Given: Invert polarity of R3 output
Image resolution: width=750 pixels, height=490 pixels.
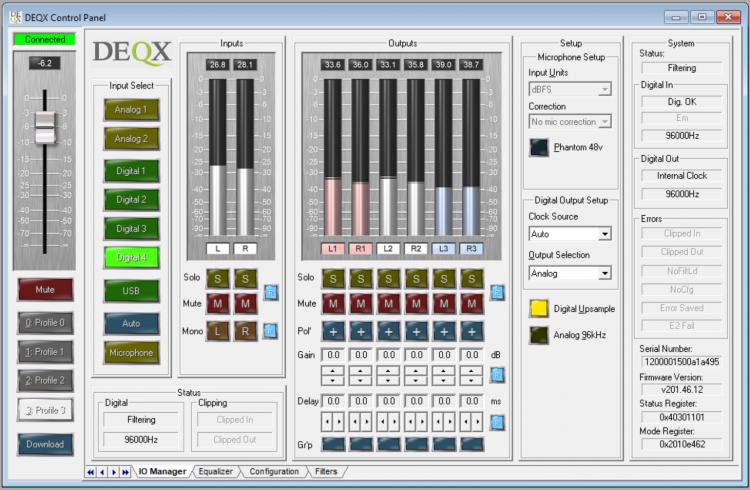Looking at the screenshot, I should [472, 332].
